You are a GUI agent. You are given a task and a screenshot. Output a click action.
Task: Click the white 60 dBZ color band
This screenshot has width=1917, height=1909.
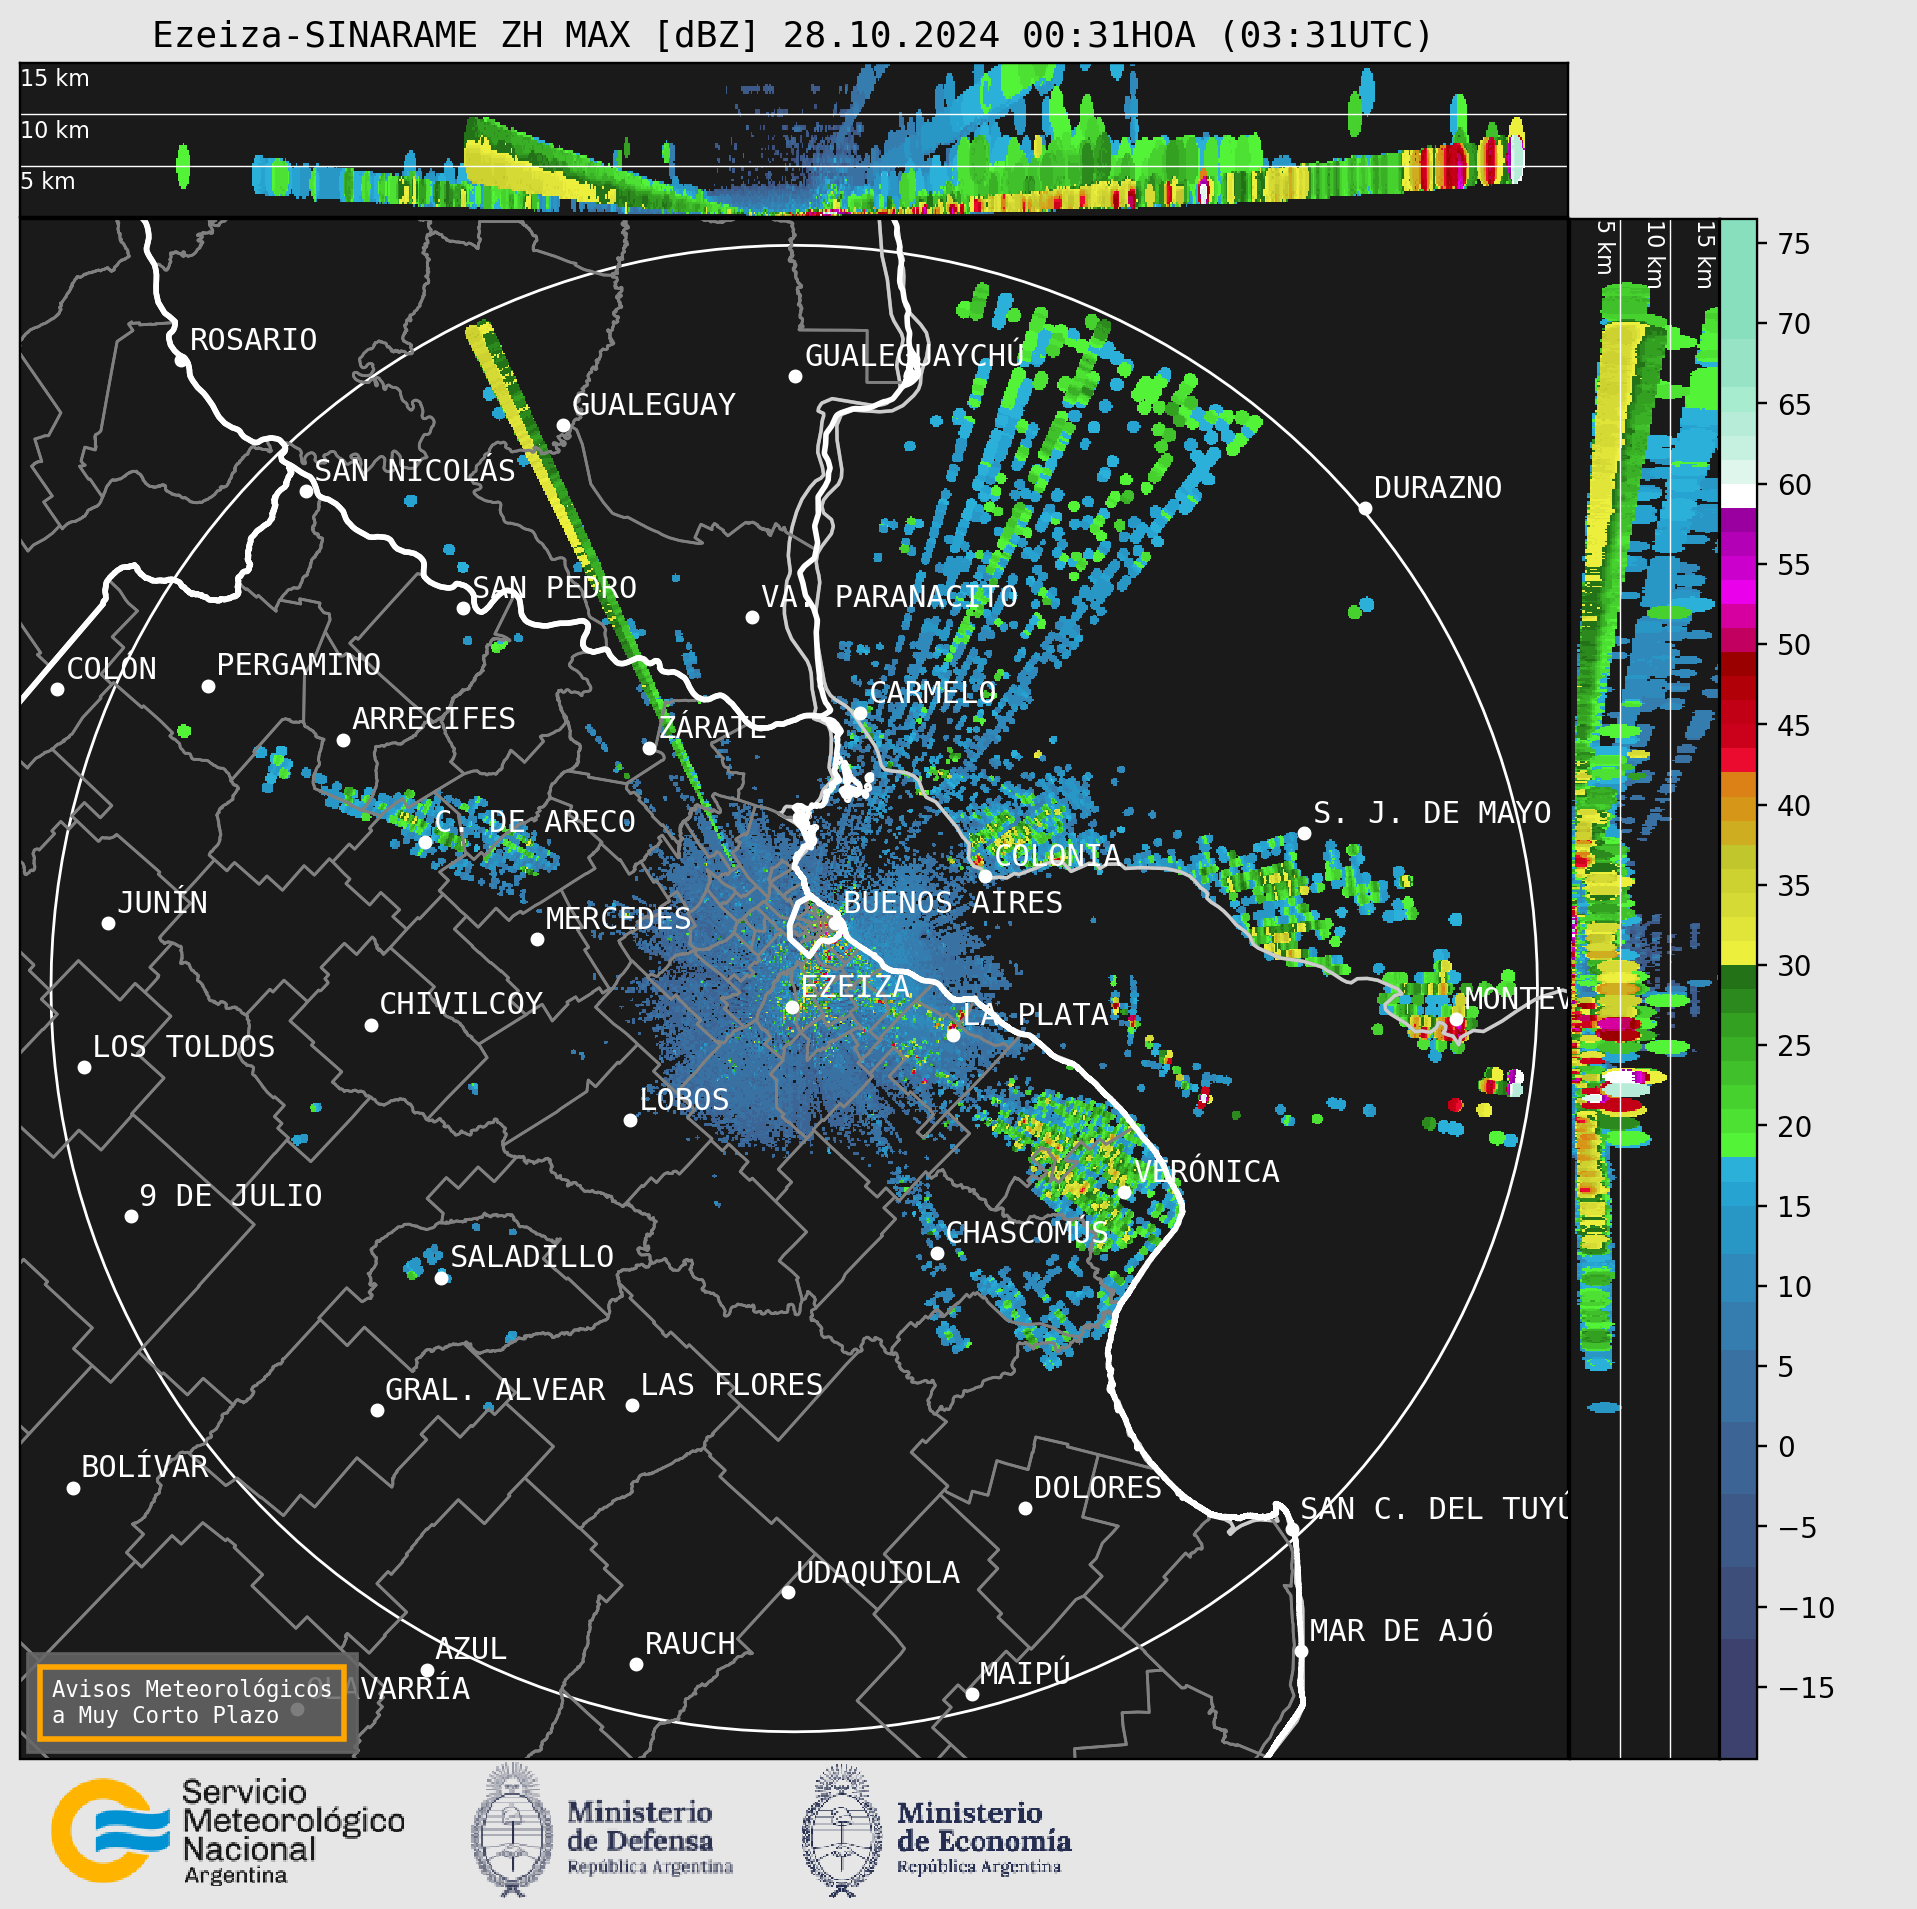click(1738, 496)
